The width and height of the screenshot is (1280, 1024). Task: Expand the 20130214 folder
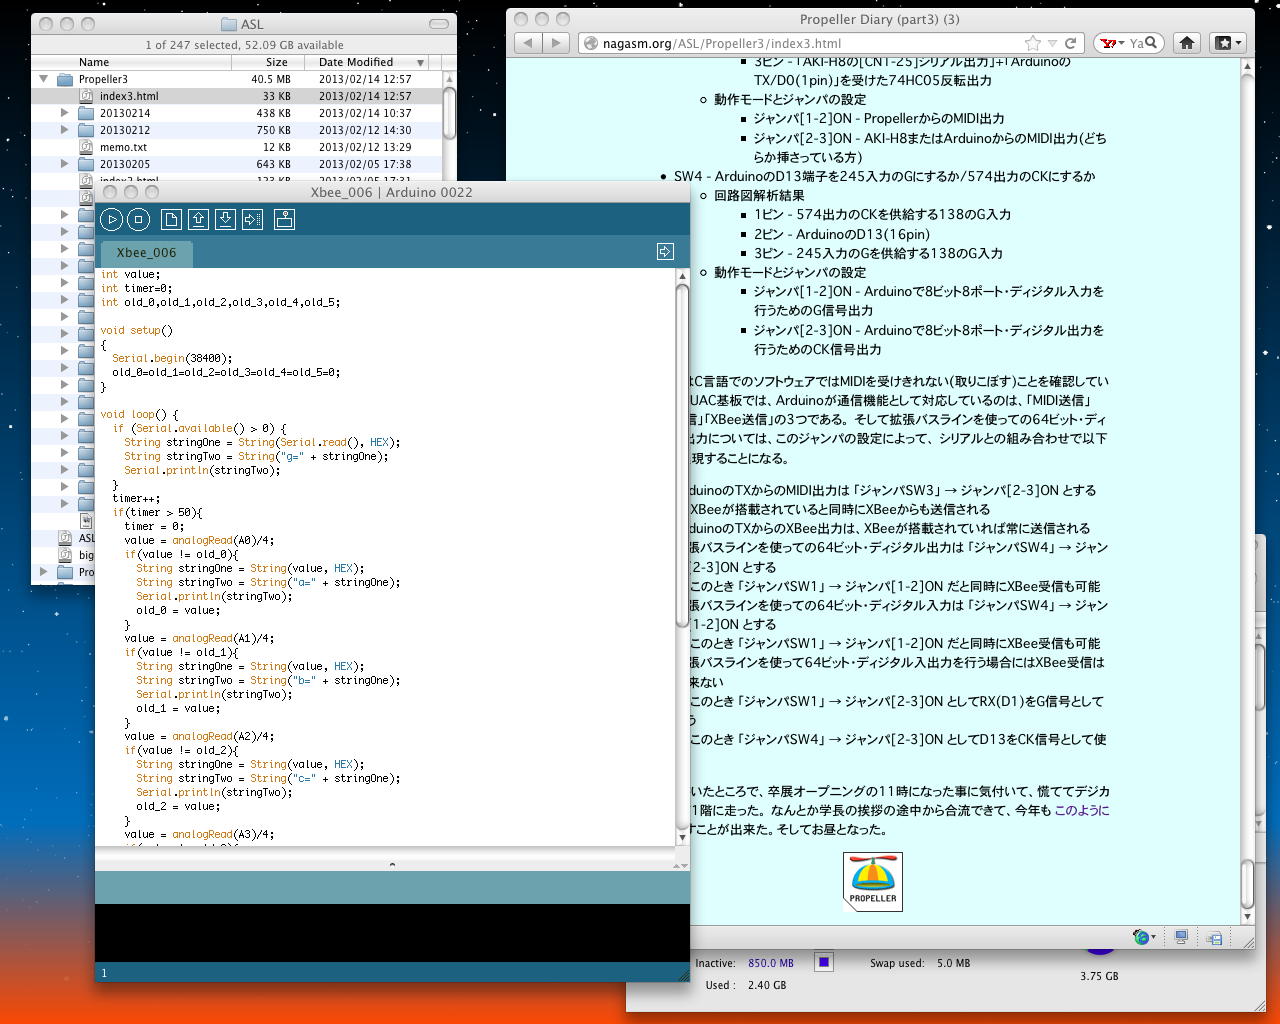(65, 113)
